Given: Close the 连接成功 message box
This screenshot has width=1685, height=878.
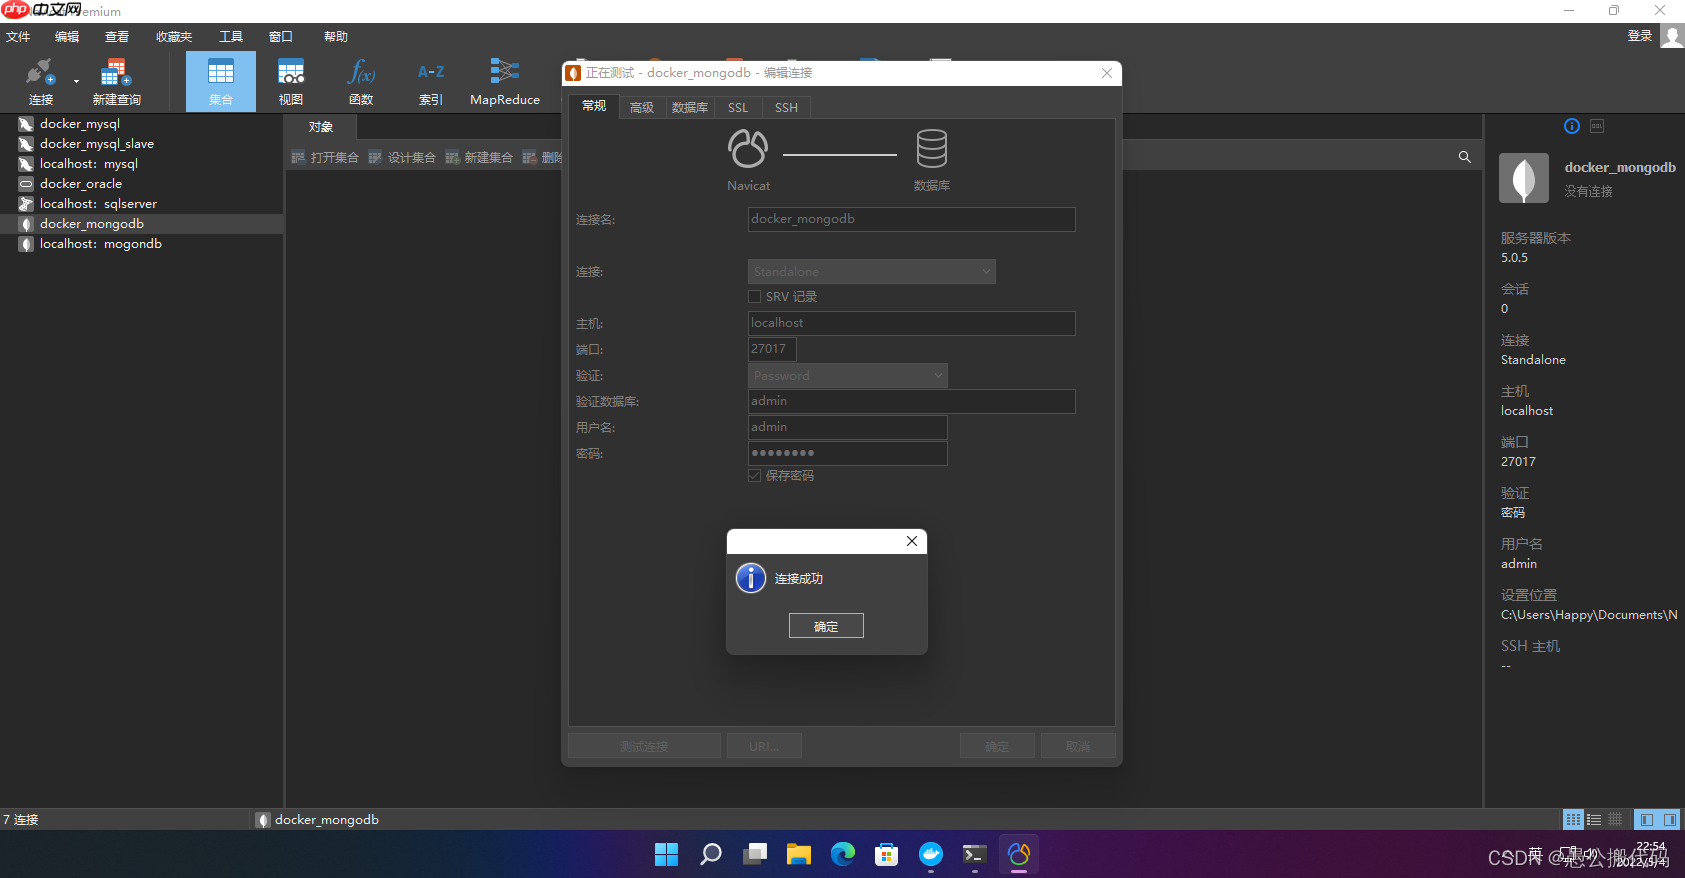Looking at the screenshot, I should (x=912, y=541).
